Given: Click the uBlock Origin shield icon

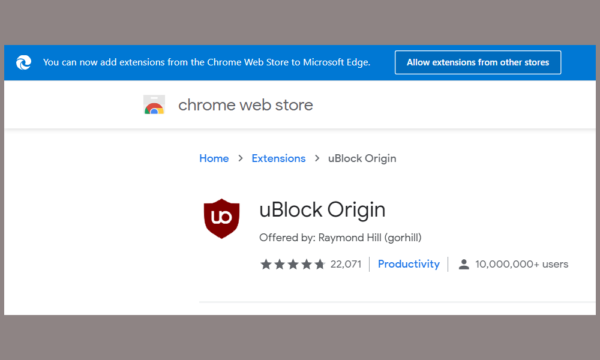Looking at the screenshot, I should pyautogui.click(x=222, y=218).
